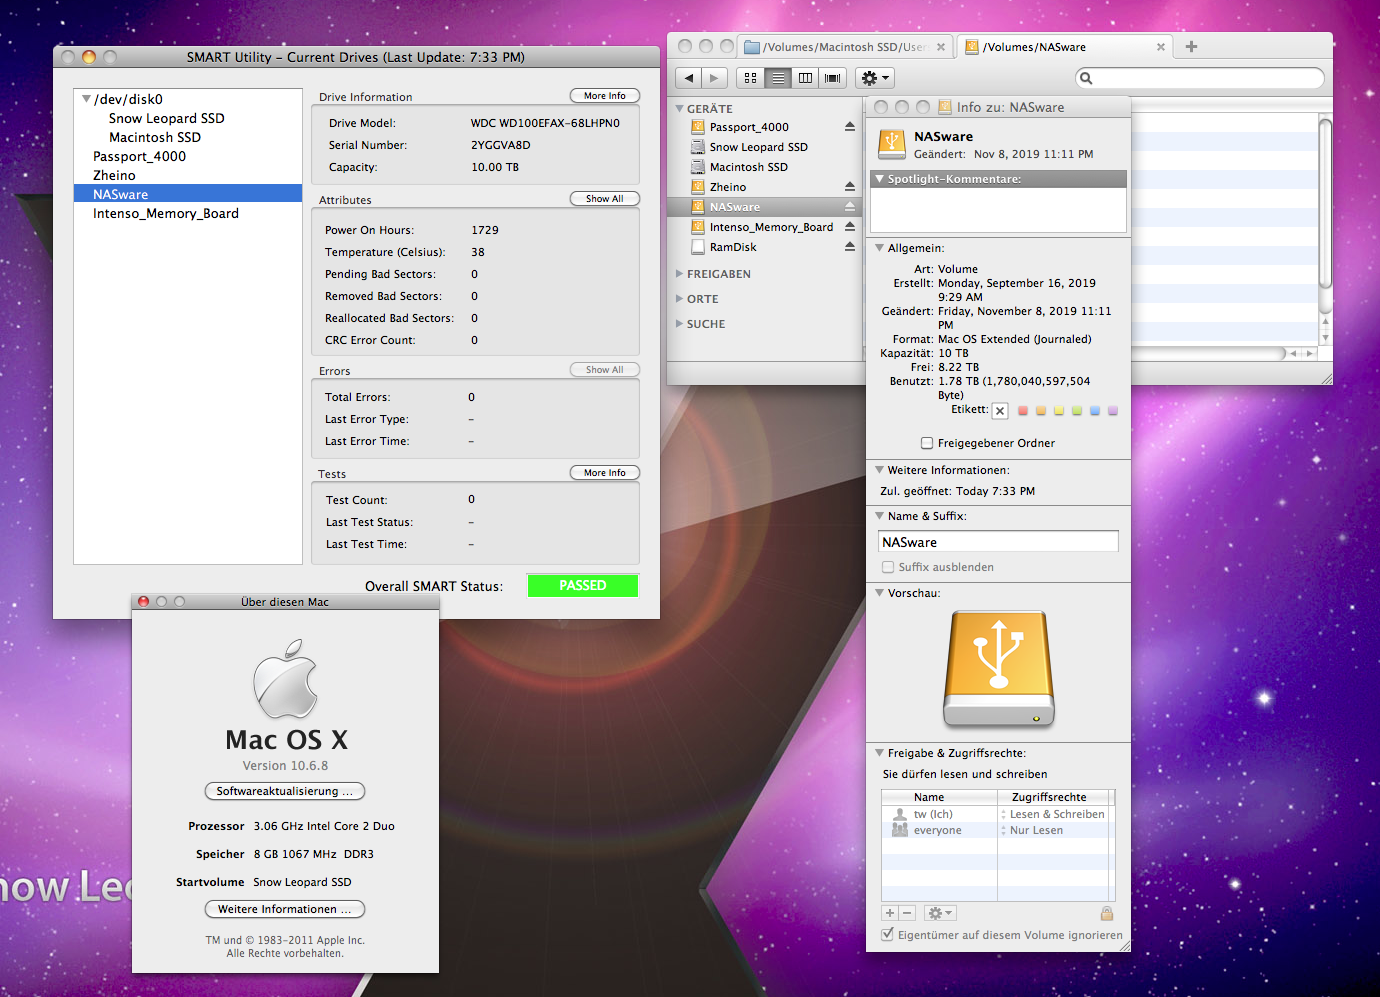The height and width of the screenshot is (997, 1380).
Task: Click the NASware drive icon in Info header
Action: (891, 144)
